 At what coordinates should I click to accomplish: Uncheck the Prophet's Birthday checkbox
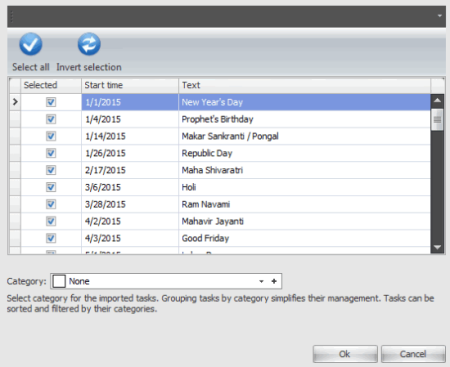[x=51, y=119]
